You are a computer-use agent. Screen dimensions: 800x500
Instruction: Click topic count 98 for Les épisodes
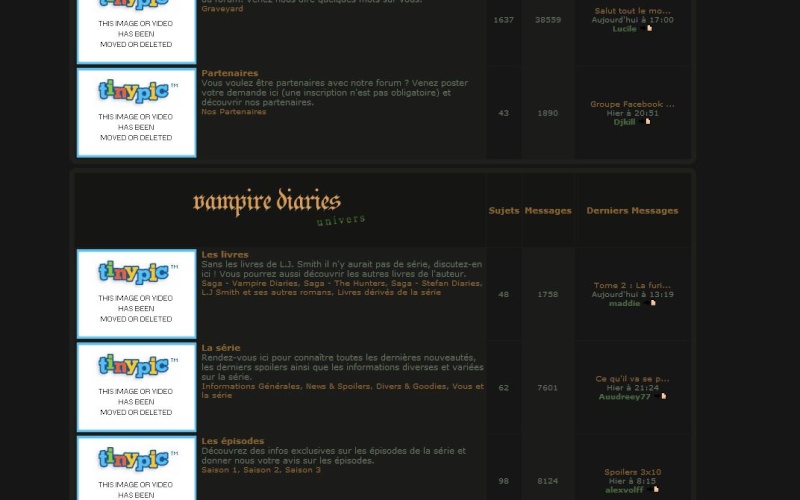coord(504,481)
